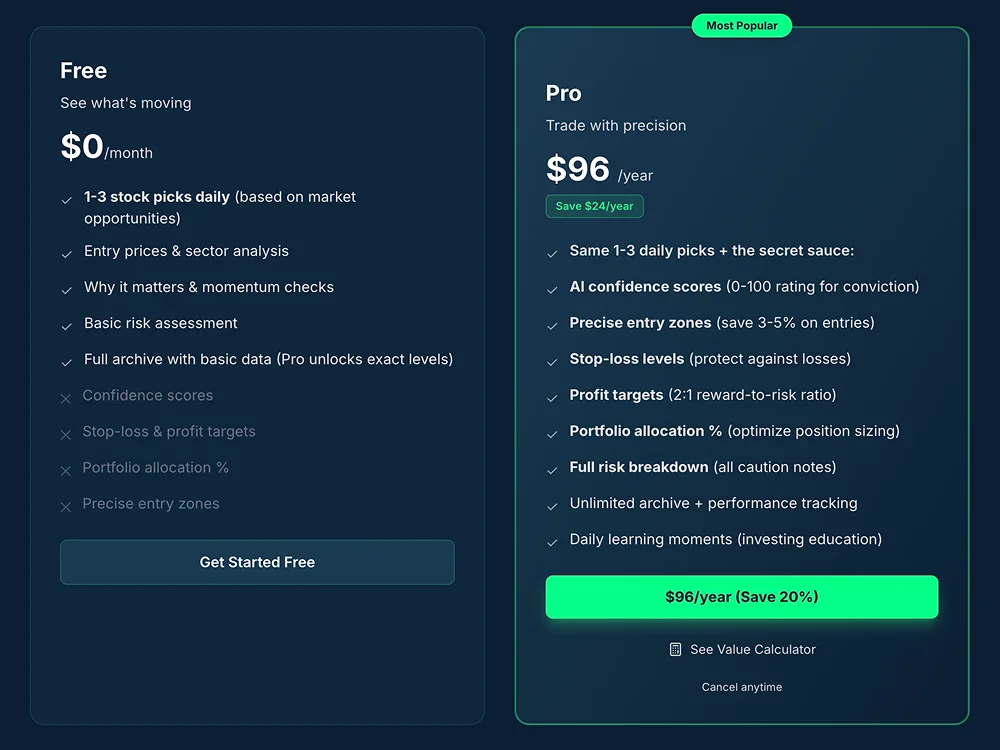Viewport: 1000px width, 750px height.
Task: Click the calculator icon beside See Value Calculator
Action: coord(675,649)
